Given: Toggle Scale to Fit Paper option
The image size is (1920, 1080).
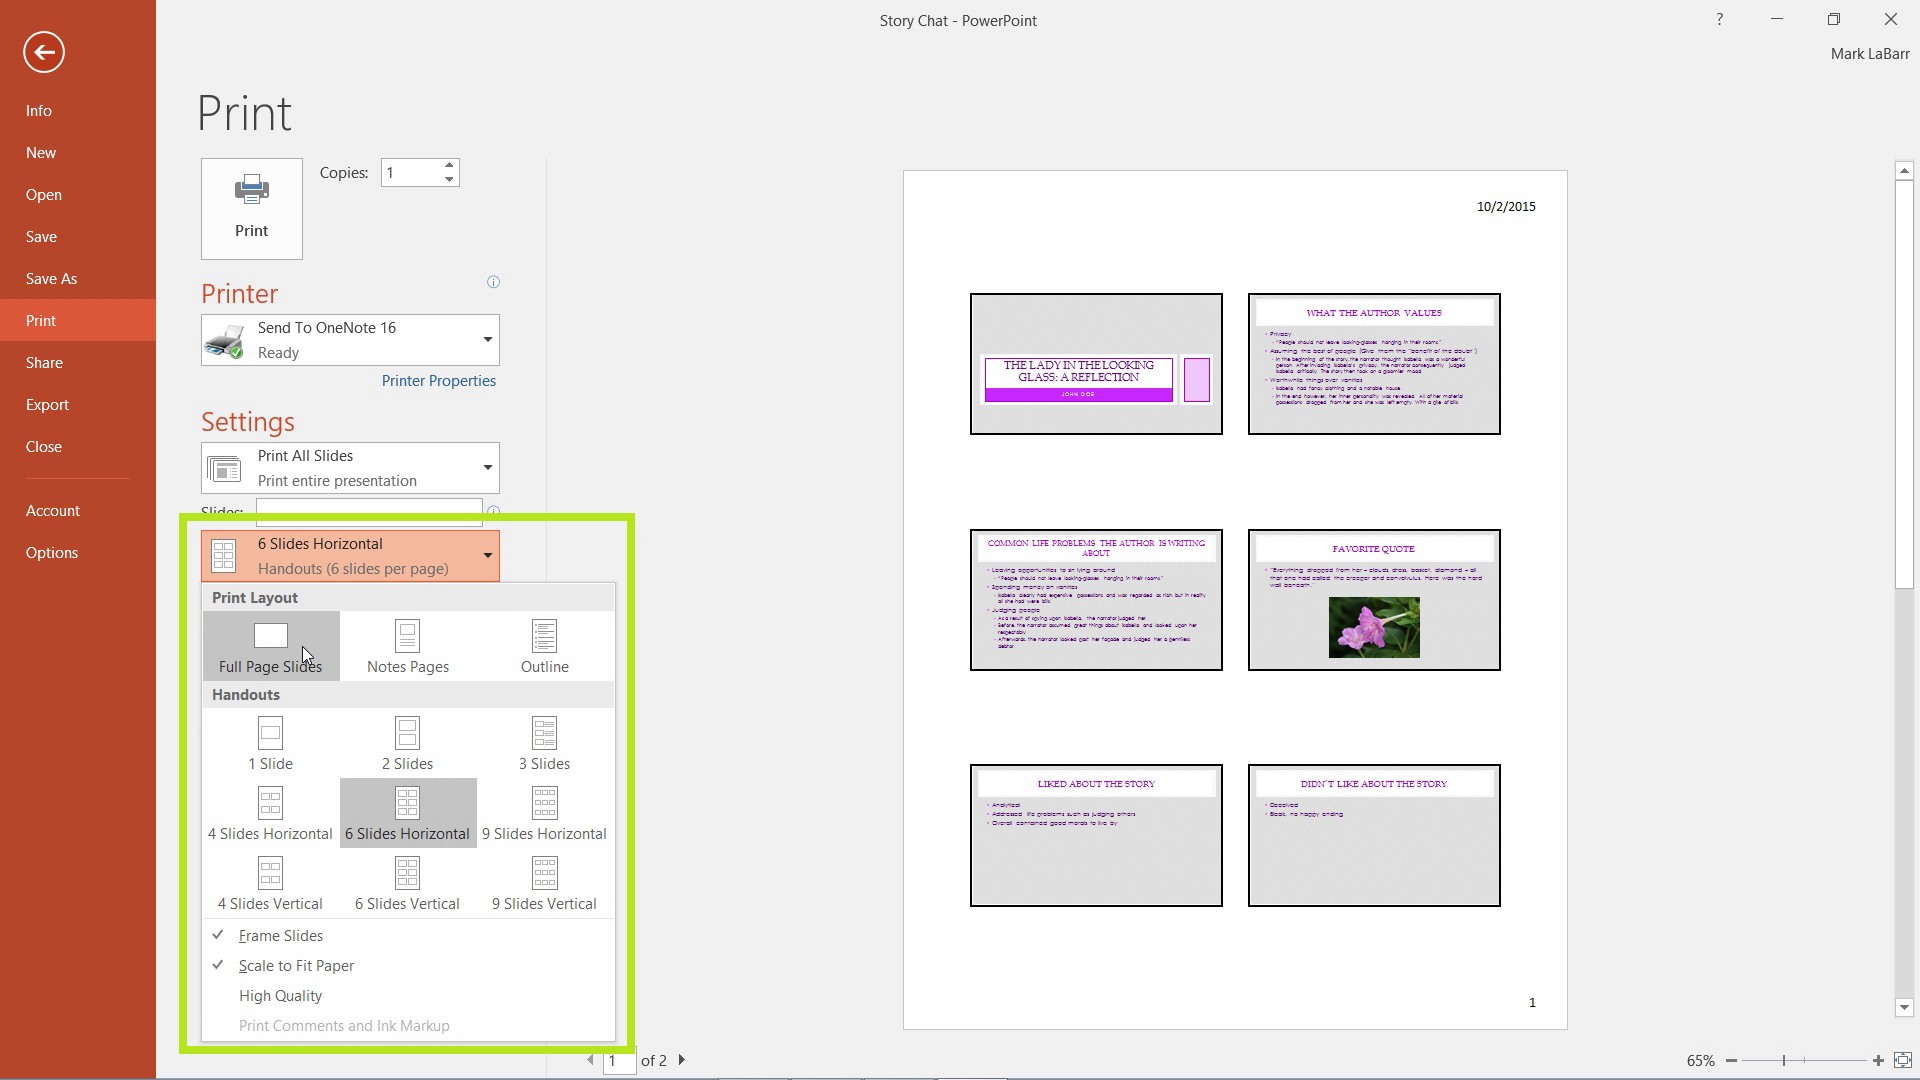Looking at the screenshot, I should point(297,965).
